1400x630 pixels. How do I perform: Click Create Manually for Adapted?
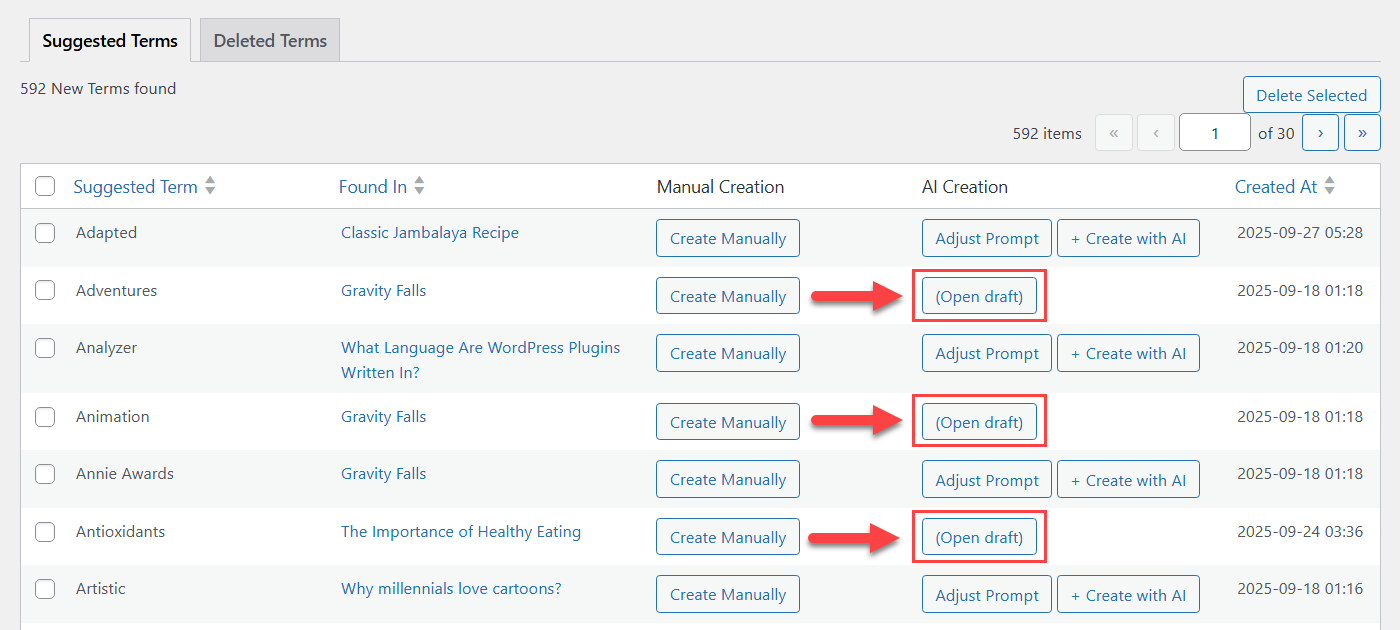(728, 238)
